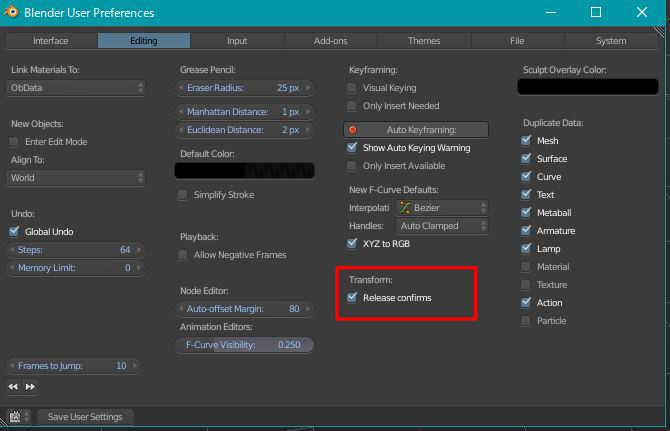Decrease Euclidean Distance with left arrow
This screenshot has width=670, height=431.
181,129
